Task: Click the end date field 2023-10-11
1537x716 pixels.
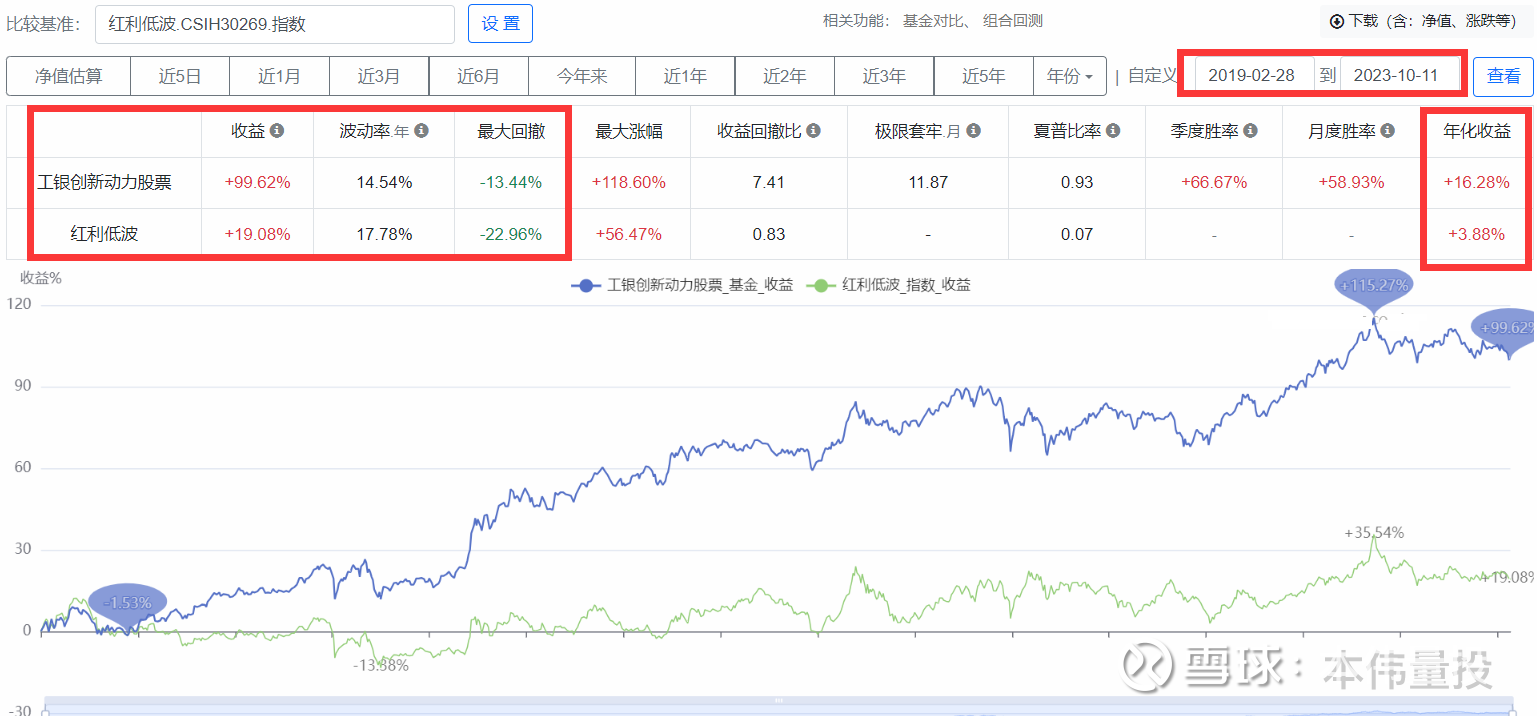Action: tap(1401, 75)
